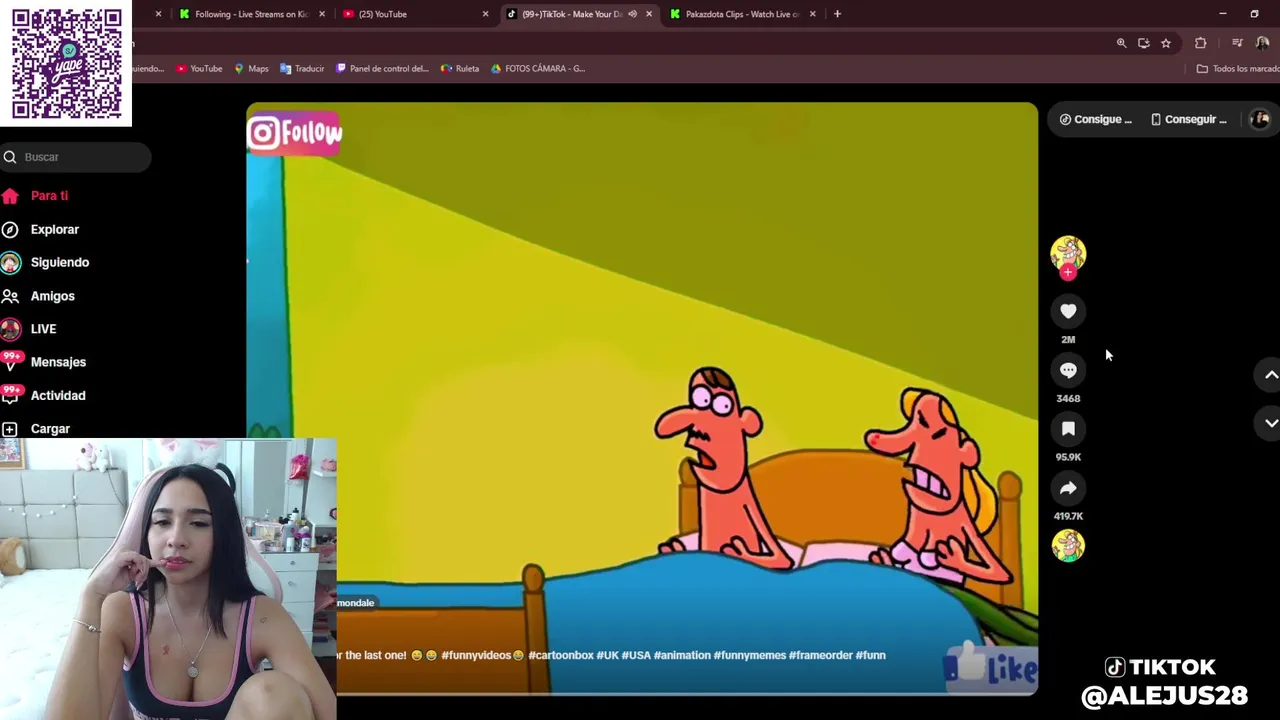This screenshot has width=1280, height=720.
Task: Open the creator's profile avatar
Action: 1068,253
